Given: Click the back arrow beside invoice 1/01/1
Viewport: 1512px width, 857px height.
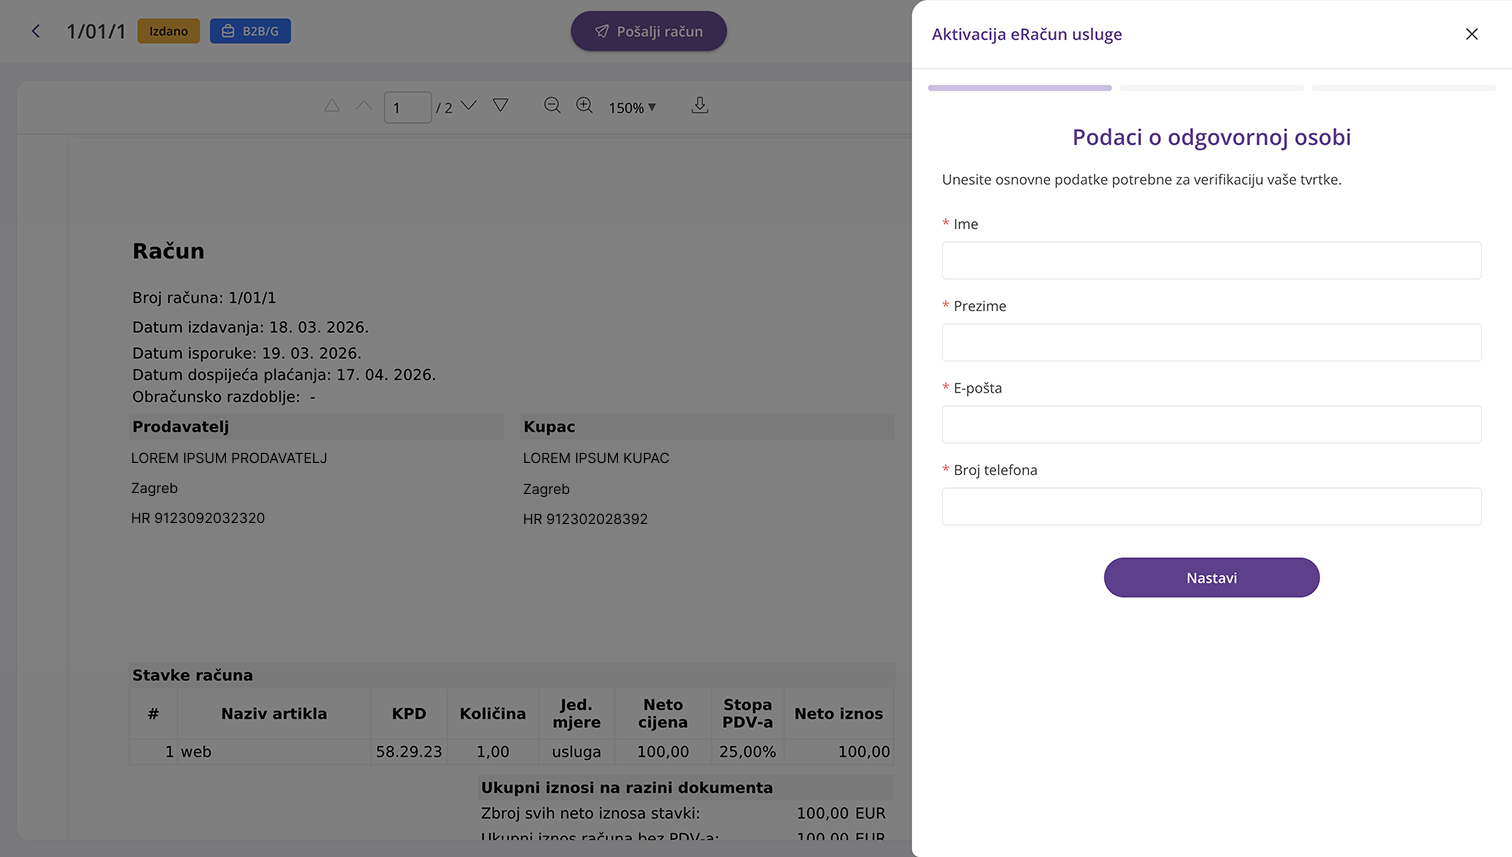Looking at the screenshot, I should click(36, 31).
